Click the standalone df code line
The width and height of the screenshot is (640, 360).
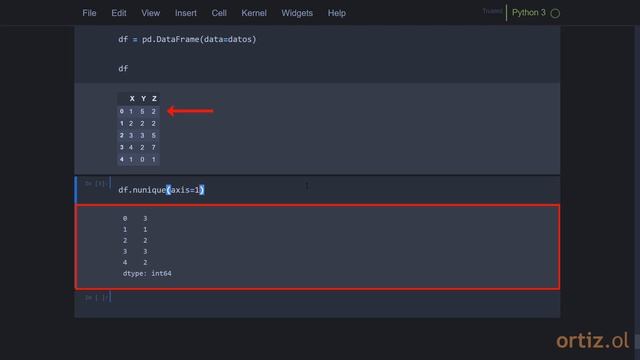point(123,69)
